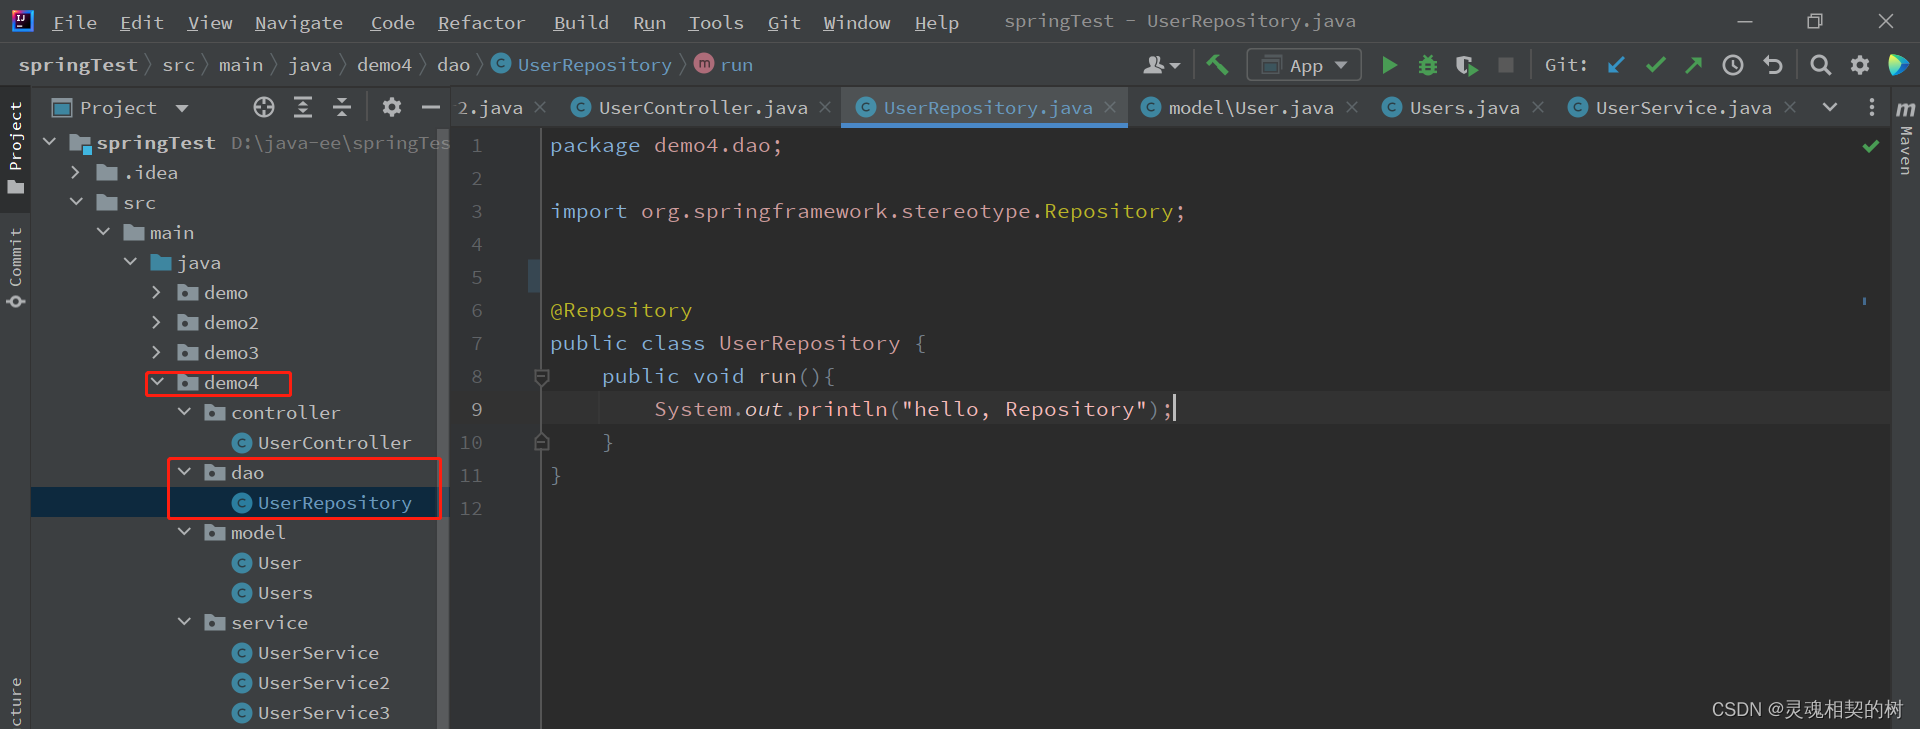Screen dimensions: 1920x729
Task: Update project with Git blue arrow
Action: tap(1616, 65)
